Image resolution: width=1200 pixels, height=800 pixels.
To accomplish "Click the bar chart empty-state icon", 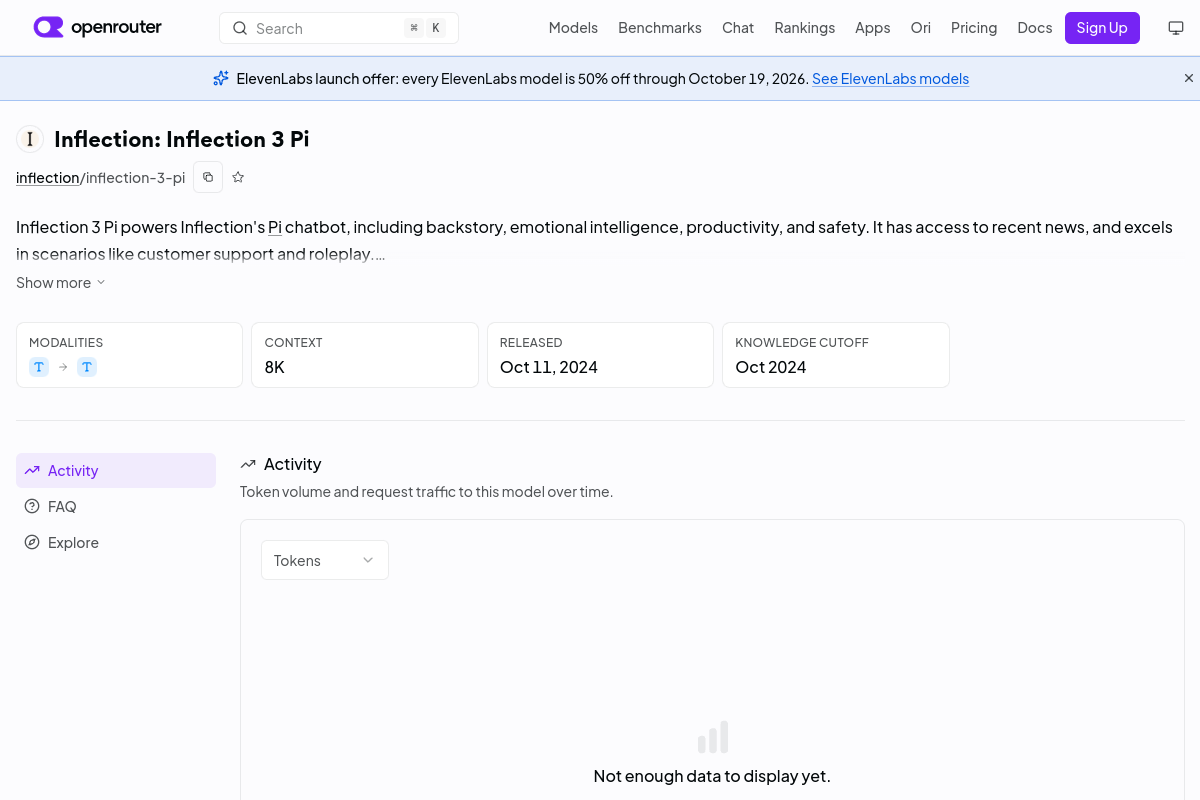I will tap(713, 737).
